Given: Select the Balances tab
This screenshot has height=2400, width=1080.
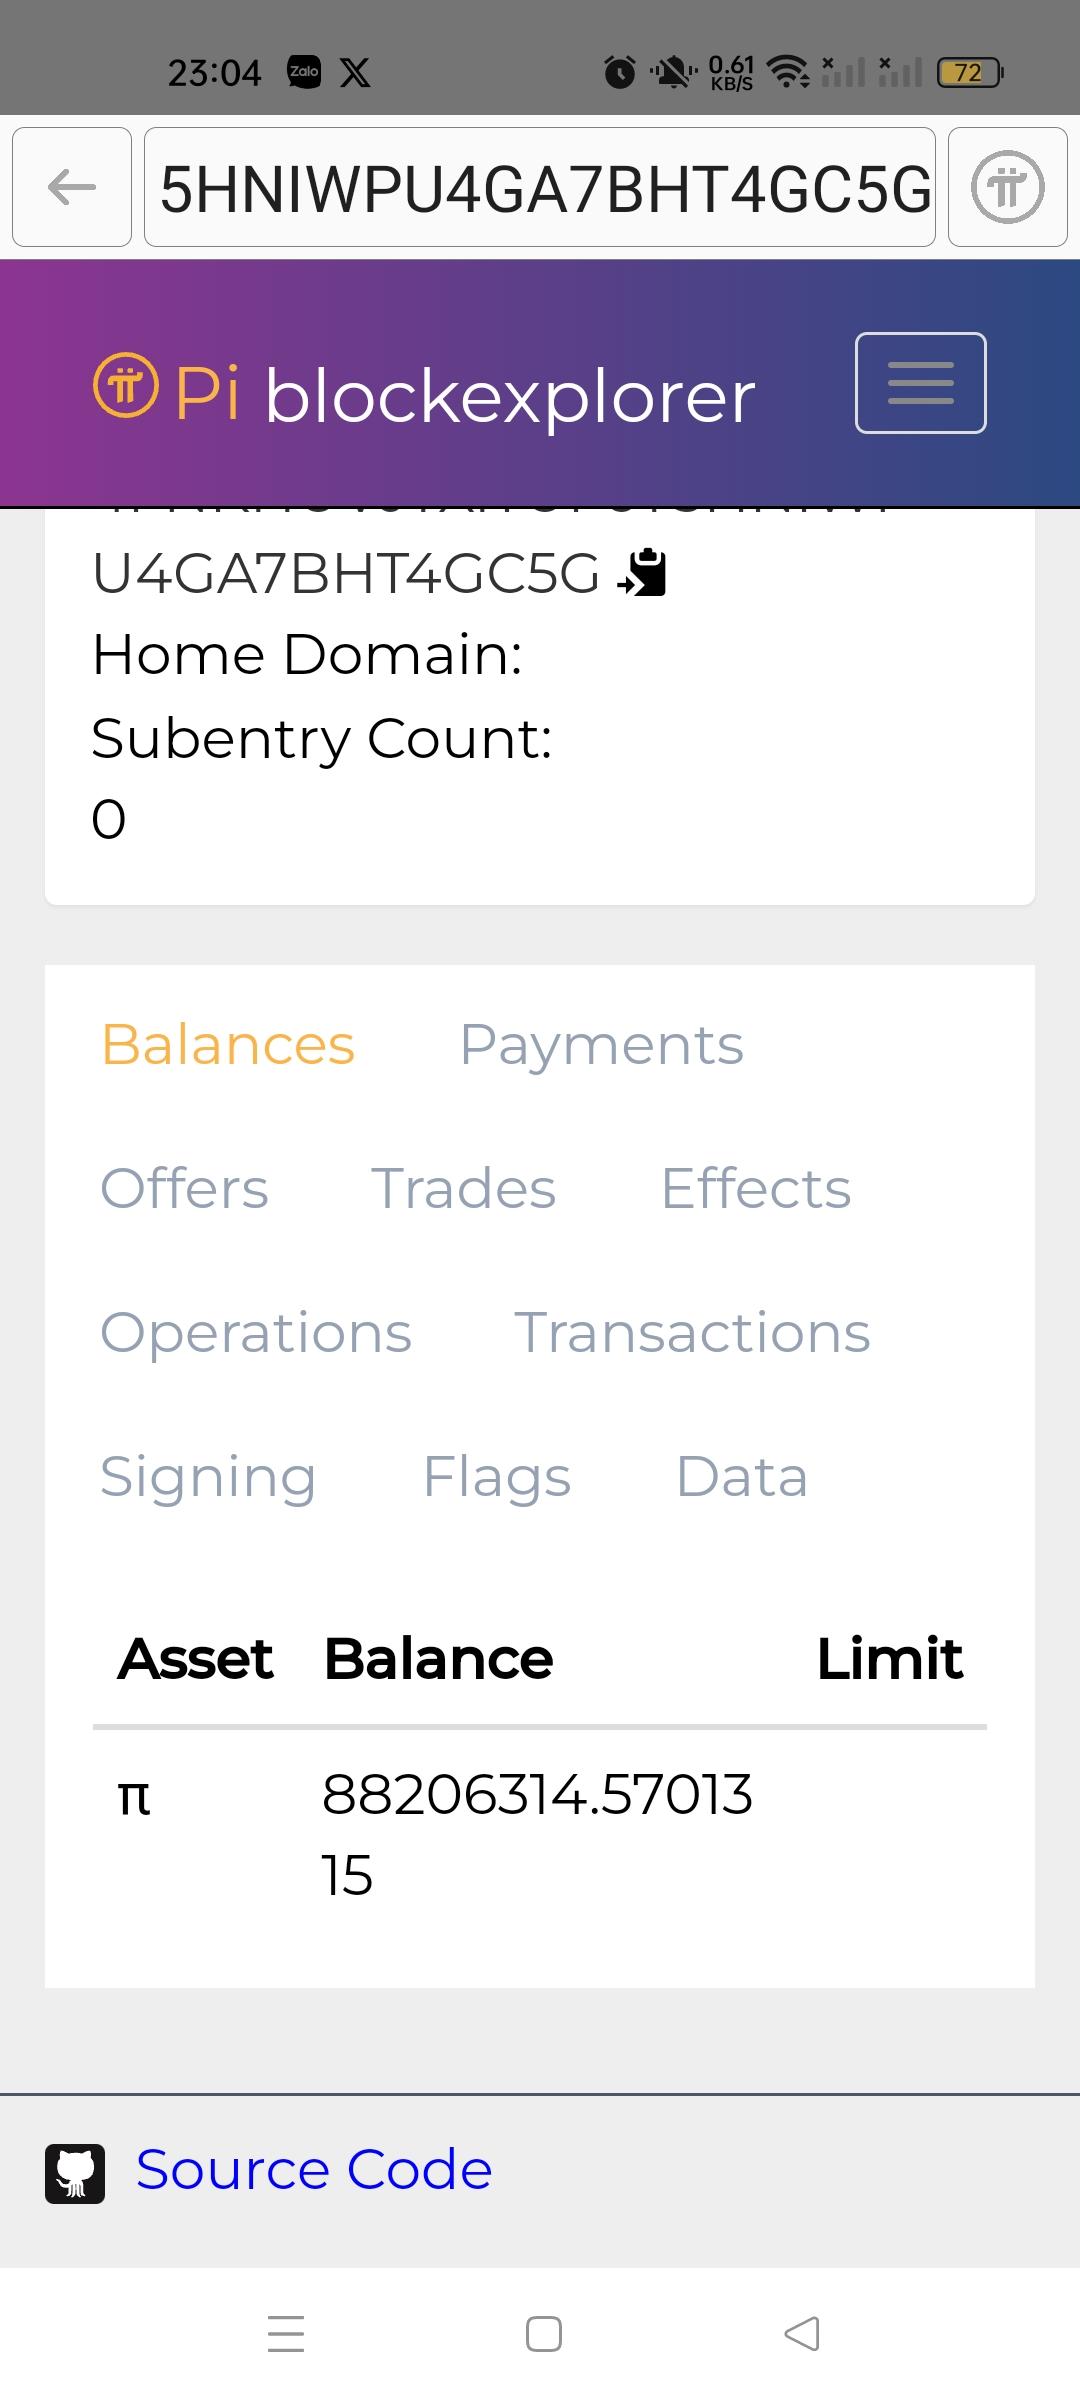Looking at the screenshot, I should (x=228, y=1045).
